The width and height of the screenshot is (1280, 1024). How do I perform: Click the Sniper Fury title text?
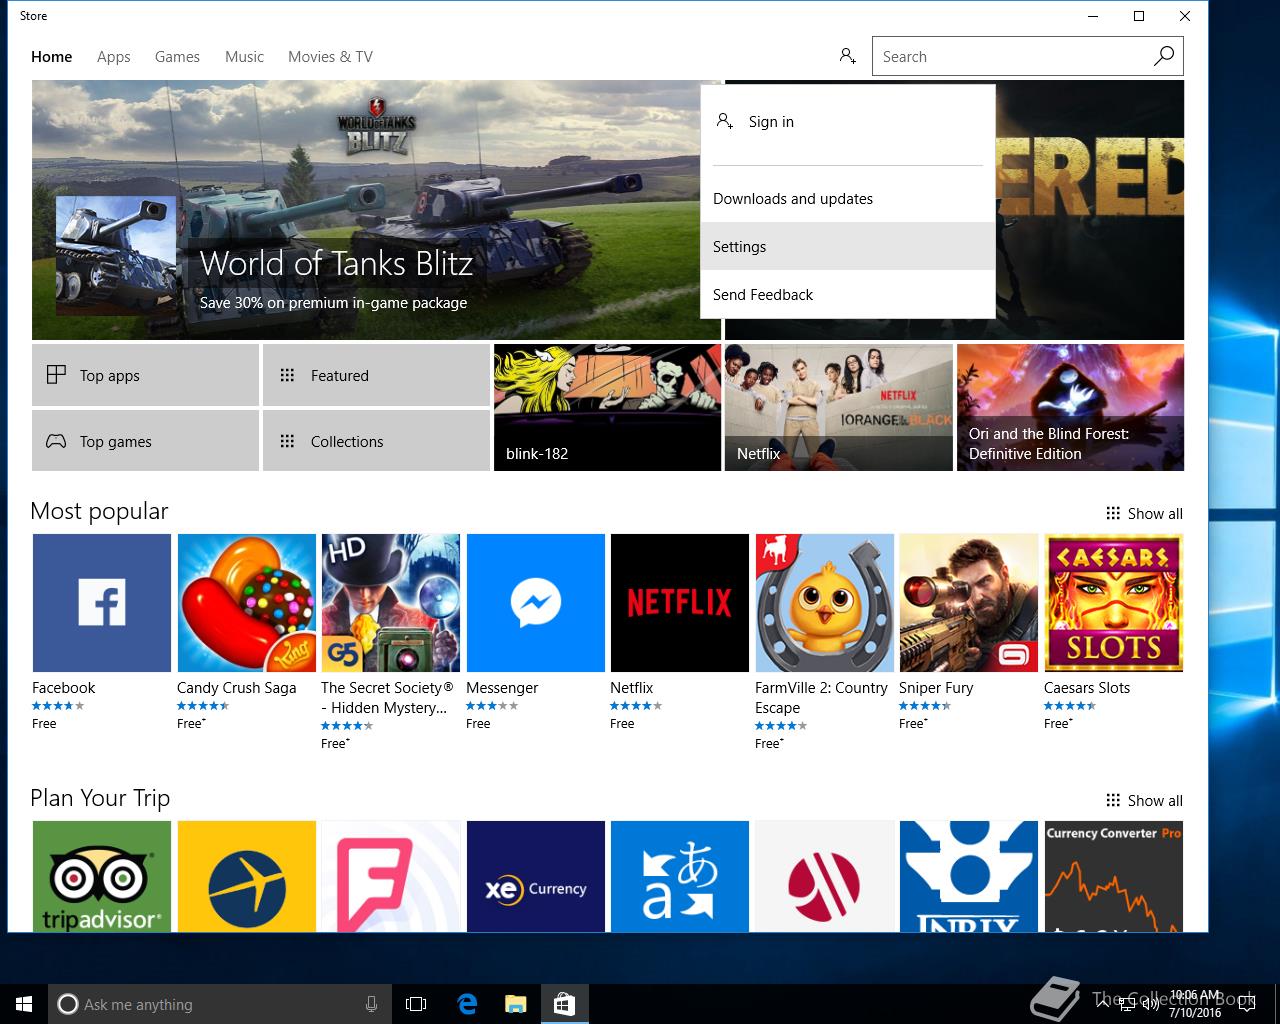click(936, 688)
